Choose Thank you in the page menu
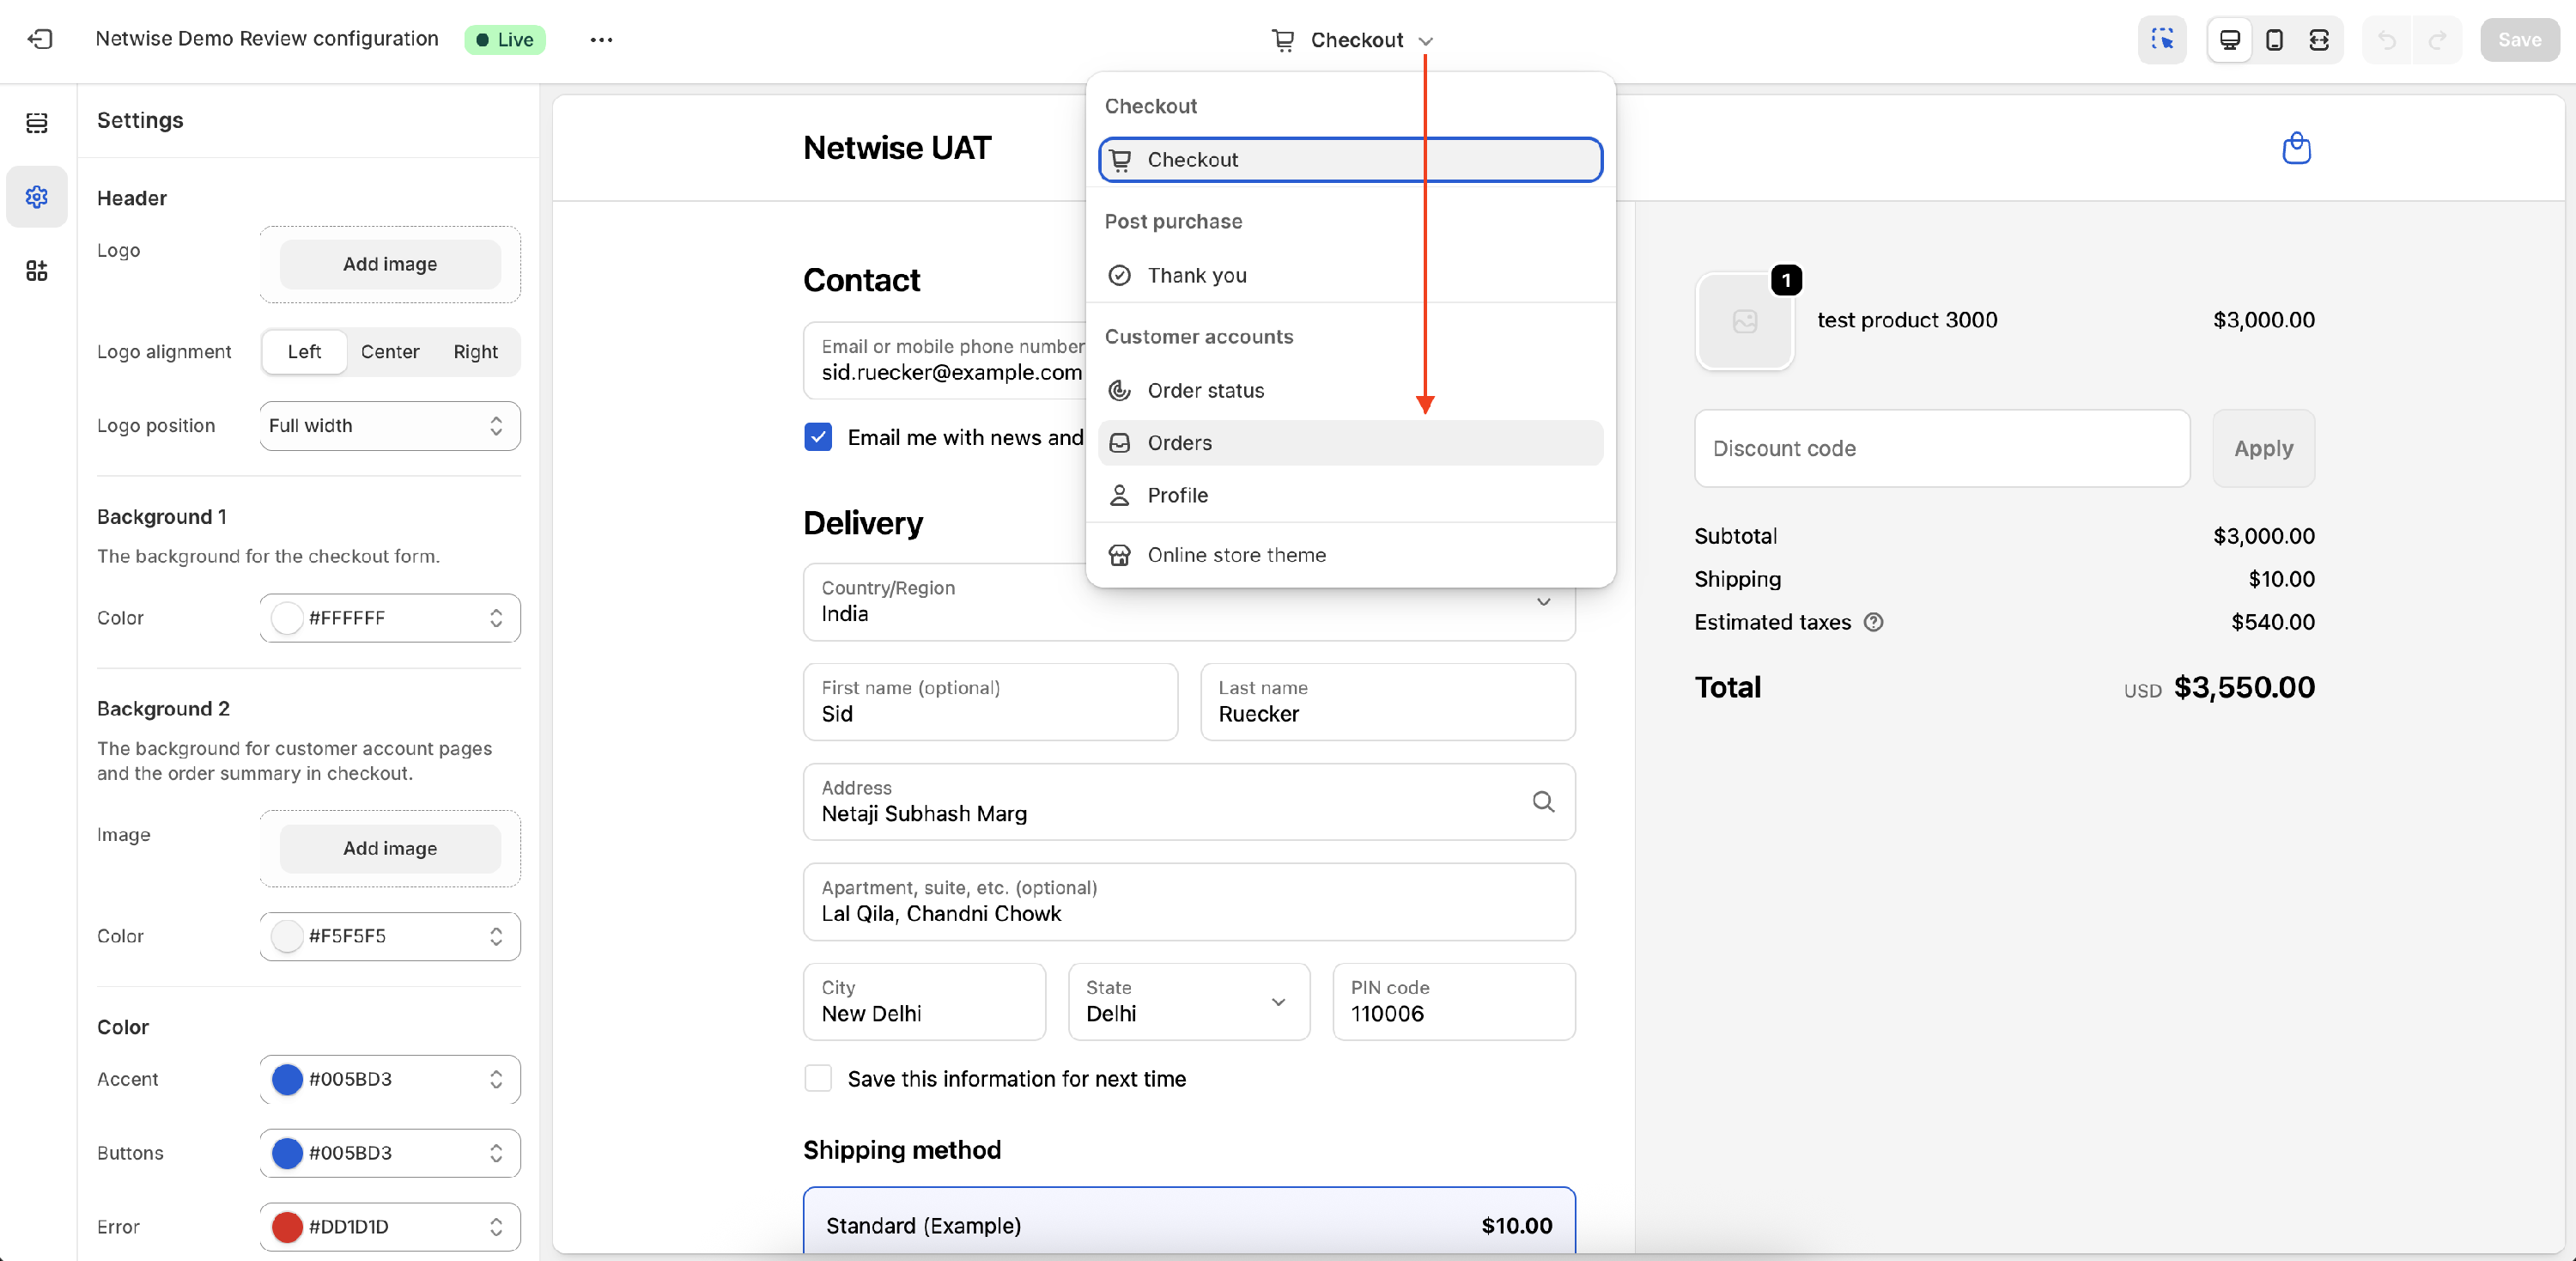Screen dimensions: 2576x1261 (x=1196, y=275)
